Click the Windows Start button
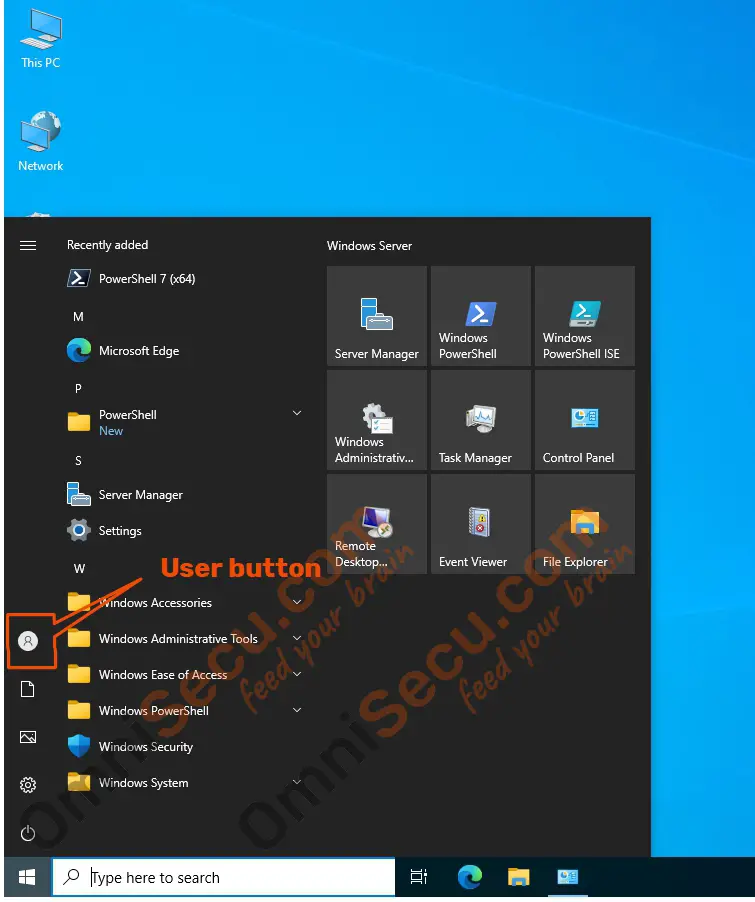The image size is (755, 902). click(x=27, y=877)
